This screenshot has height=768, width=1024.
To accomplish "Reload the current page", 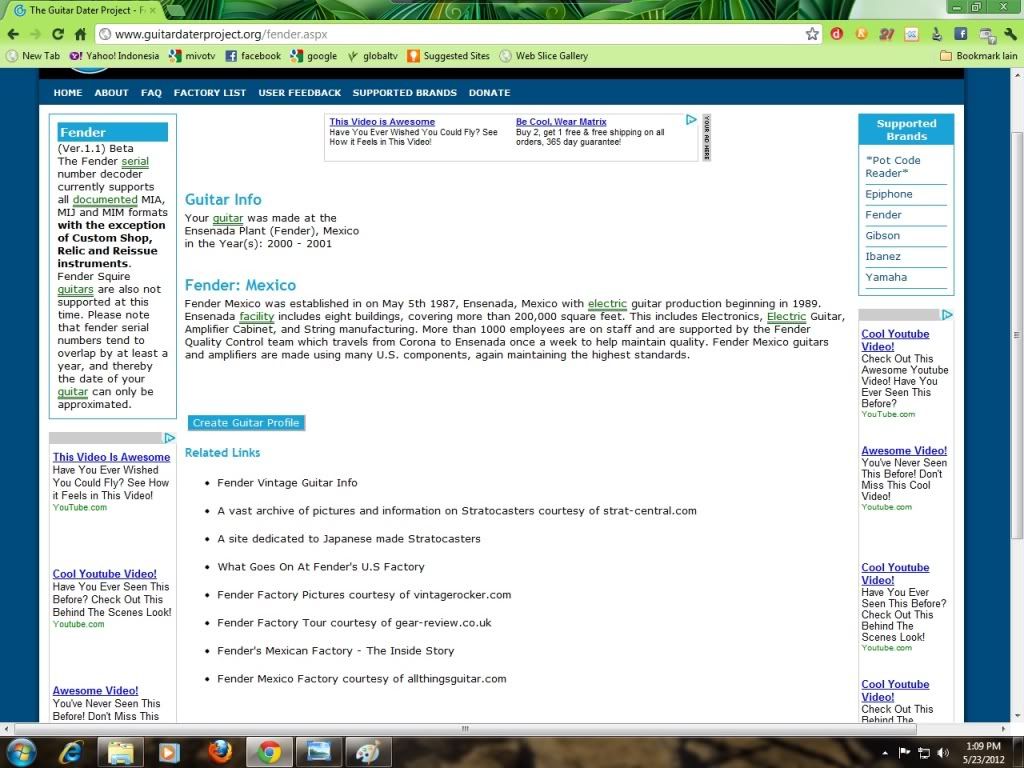I will (58, 34).
